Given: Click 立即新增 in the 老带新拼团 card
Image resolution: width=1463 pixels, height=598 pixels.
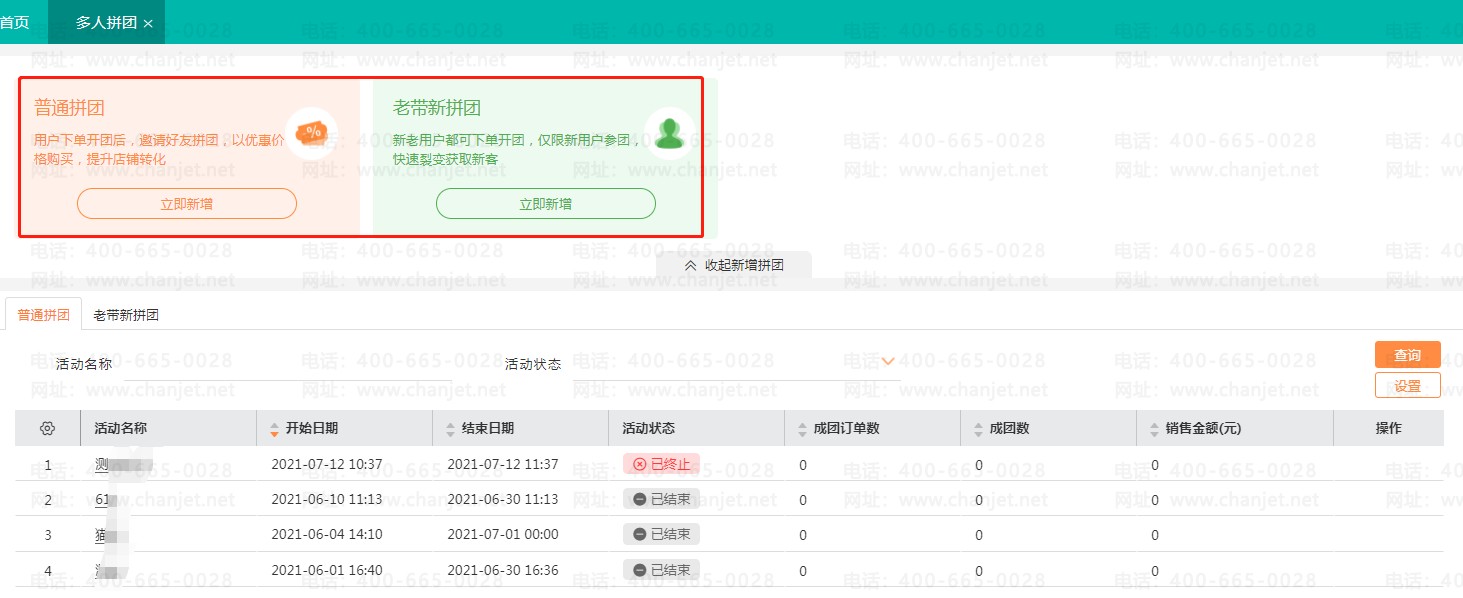Looking at the screenshot, I should [546, 204].
